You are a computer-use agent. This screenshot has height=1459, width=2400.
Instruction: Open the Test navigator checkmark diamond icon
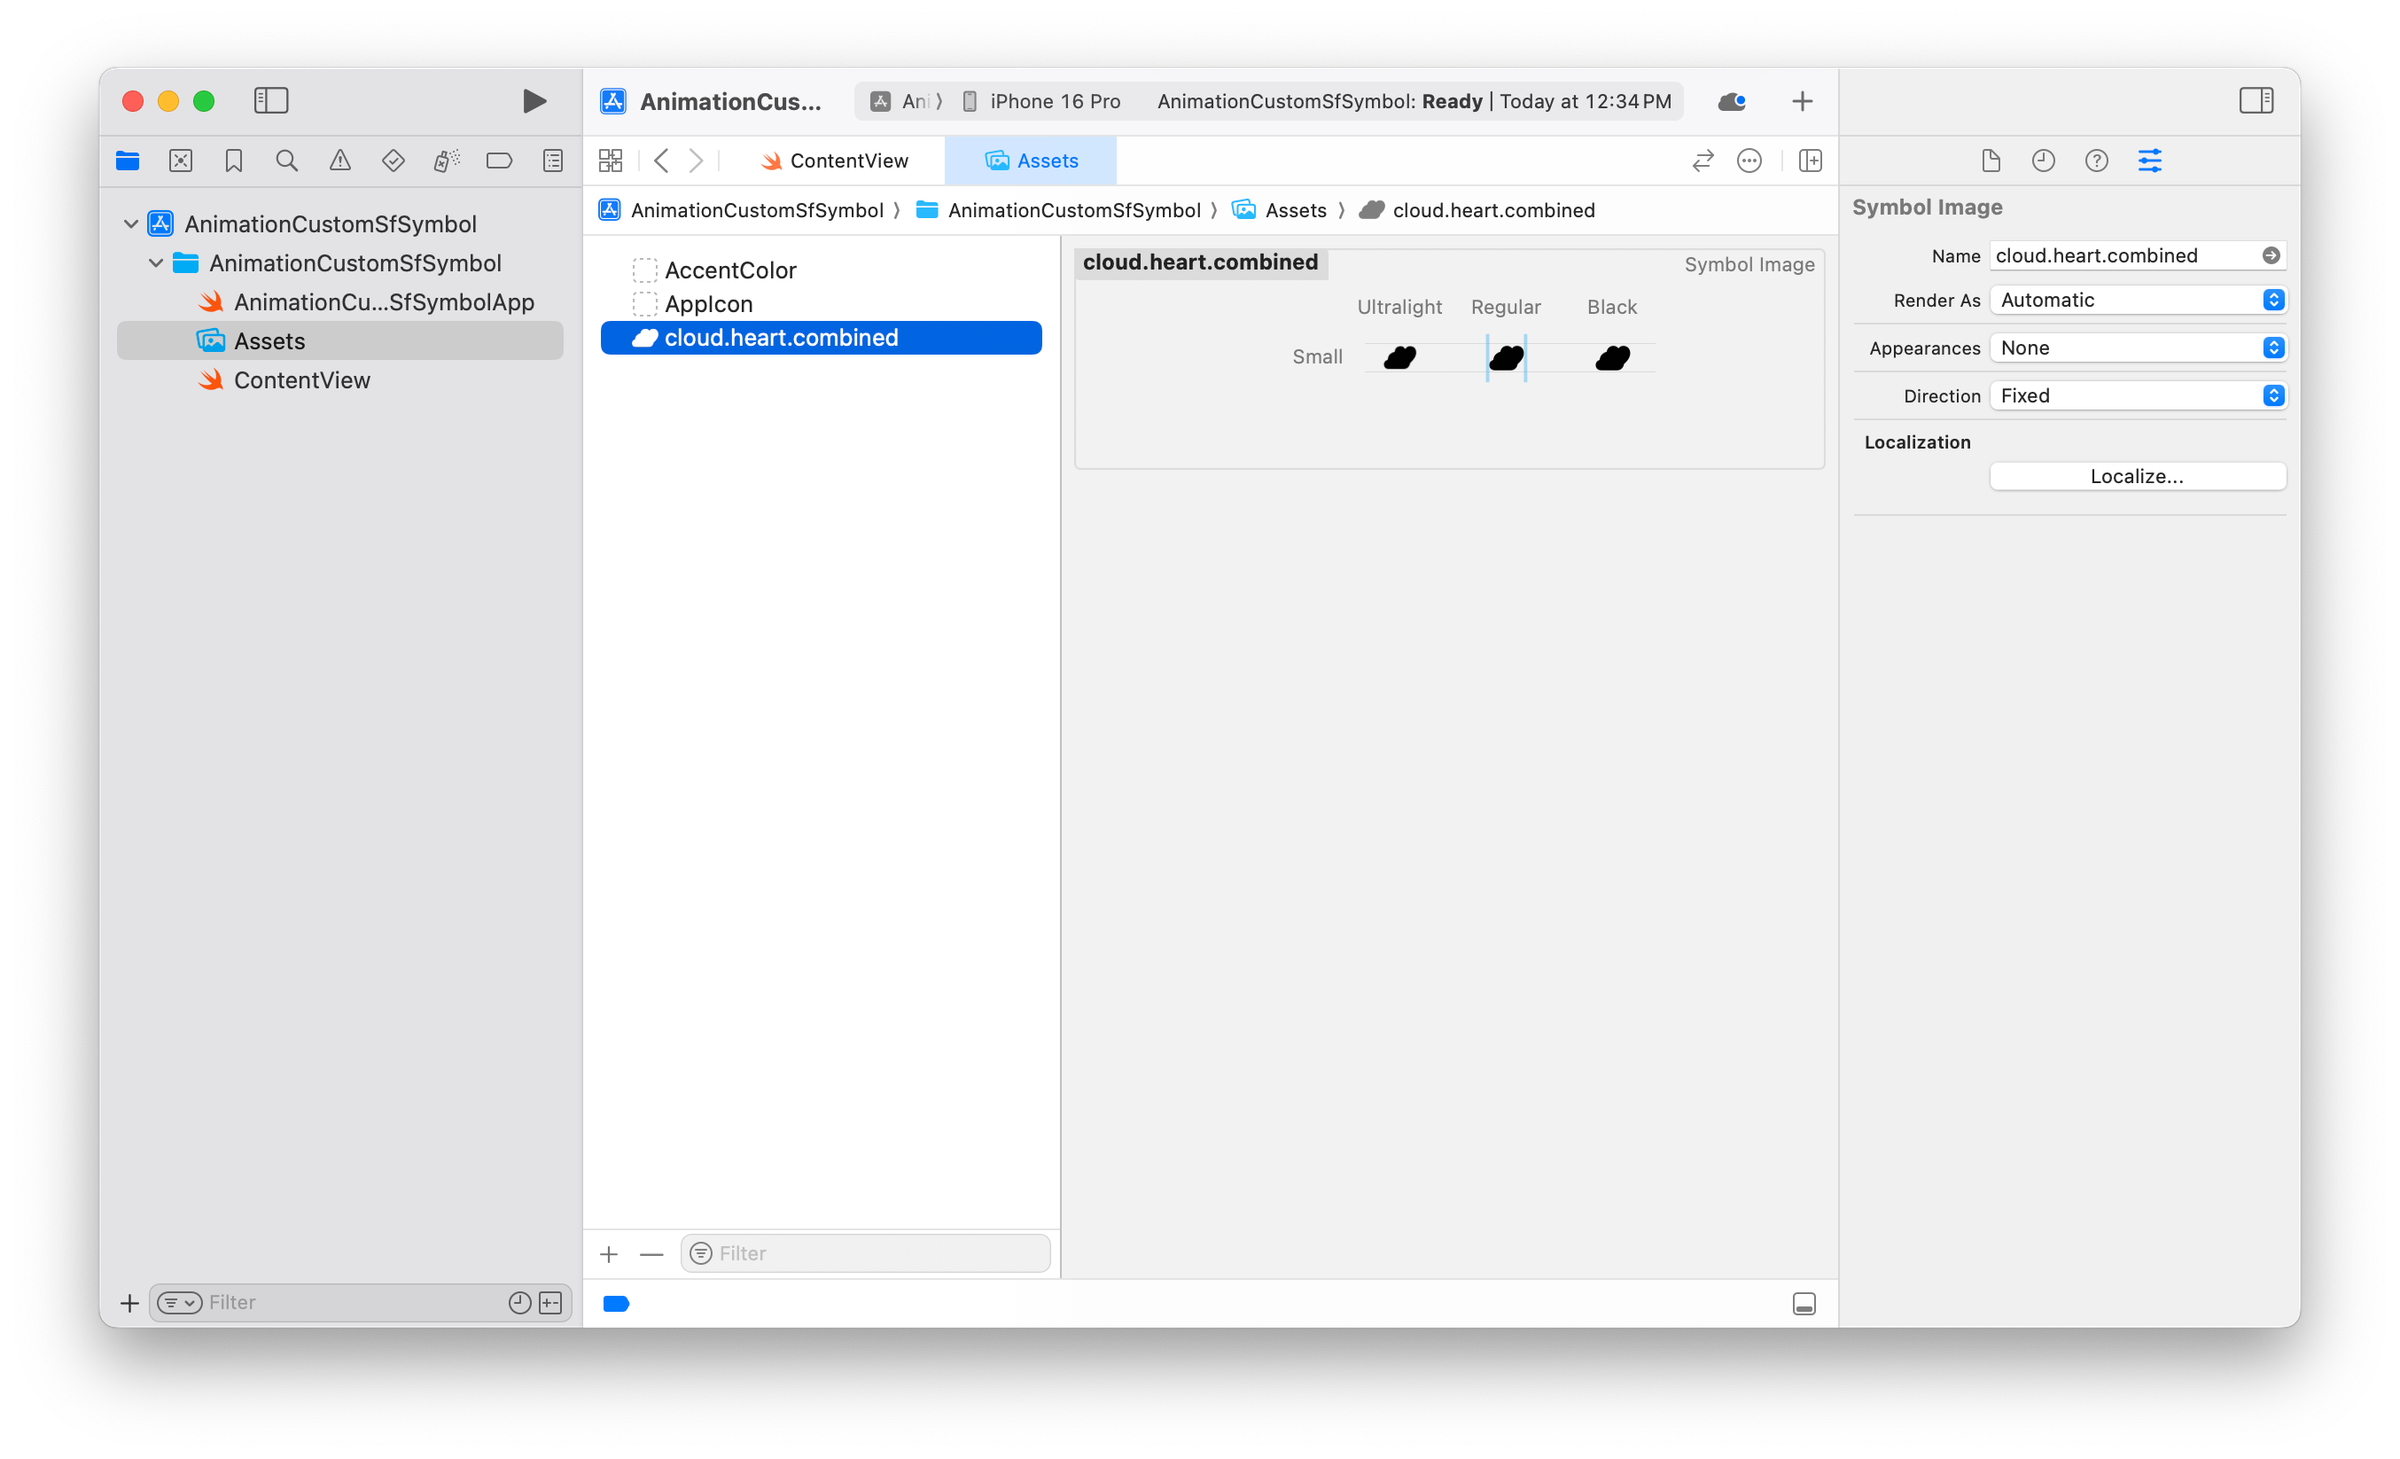coord(393,160)
